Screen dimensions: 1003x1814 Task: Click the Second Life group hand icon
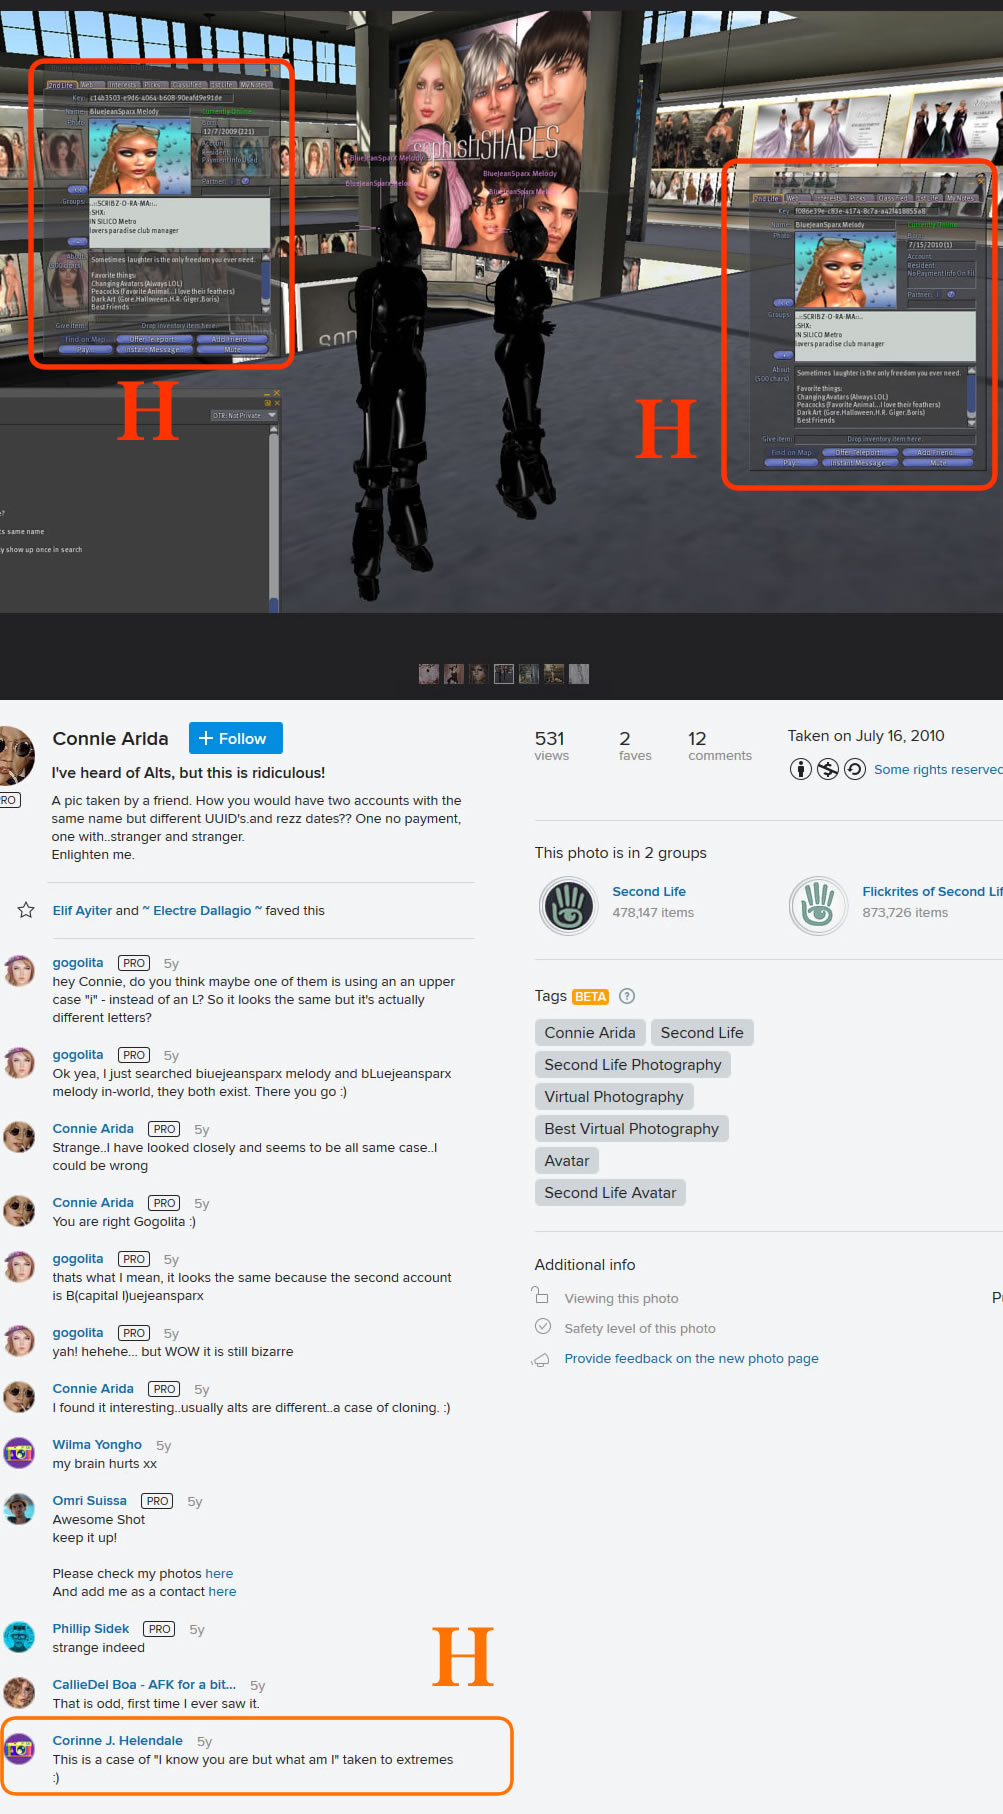(x=568, y=905)
